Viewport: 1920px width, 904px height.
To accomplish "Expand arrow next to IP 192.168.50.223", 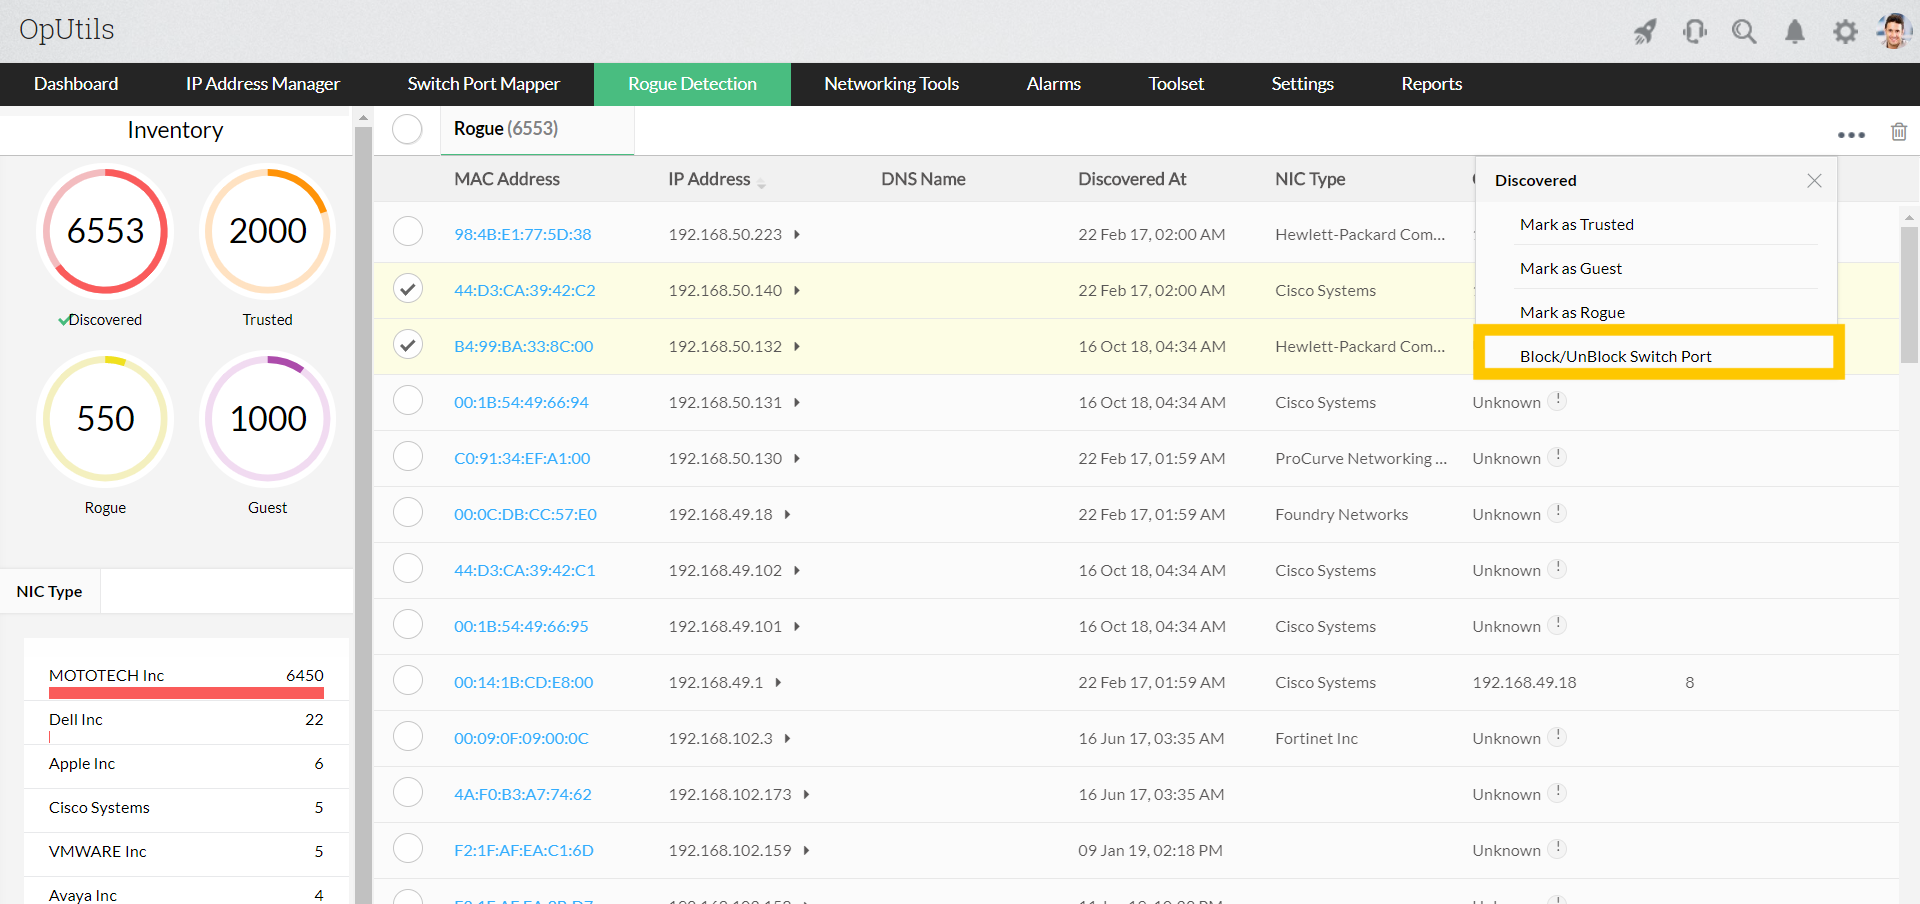I will (797, 235).
